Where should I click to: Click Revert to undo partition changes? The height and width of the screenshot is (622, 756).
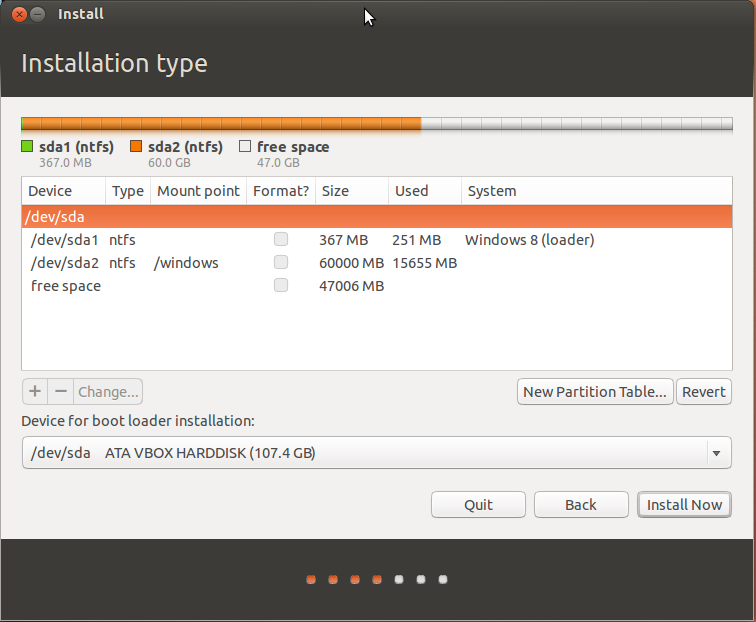pyautogui.click(x=704, y=392)
